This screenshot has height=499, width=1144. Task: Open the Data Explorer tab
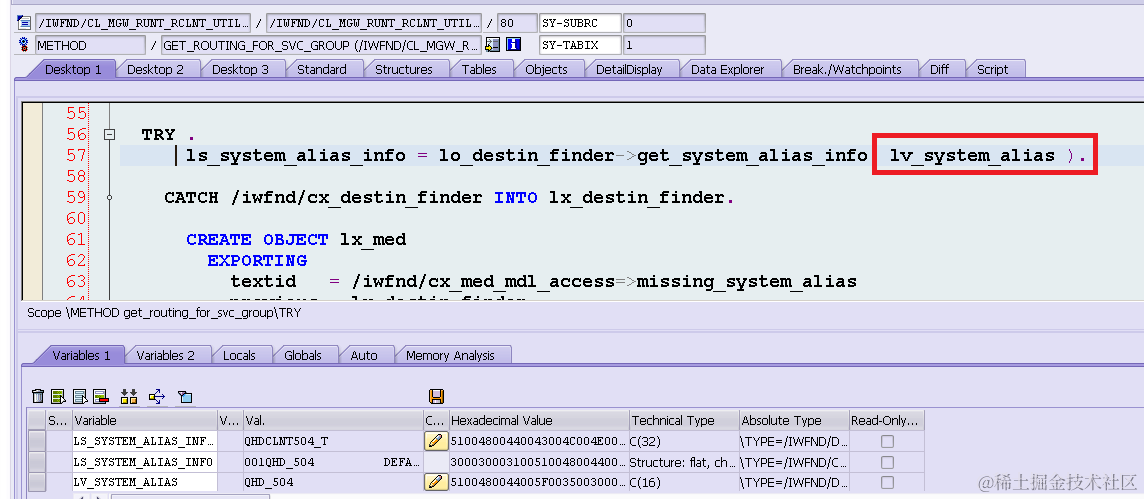(727, 69)
